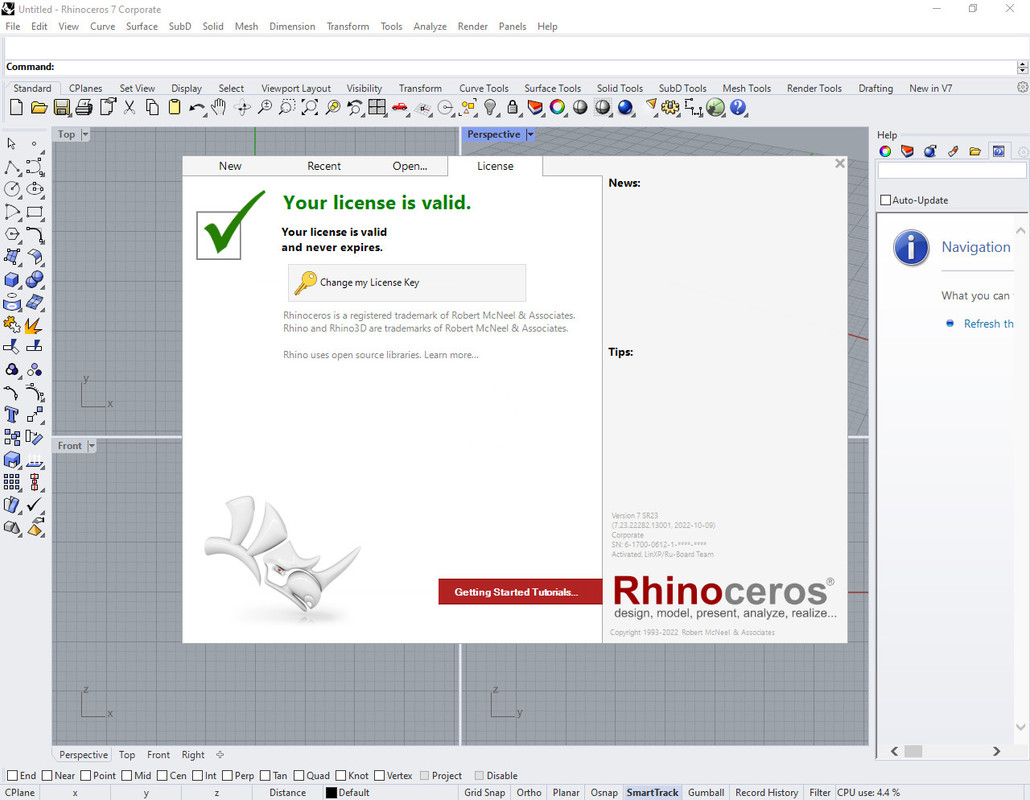
Task: Click the four-viewport layout icon
Action: [377, 107]
